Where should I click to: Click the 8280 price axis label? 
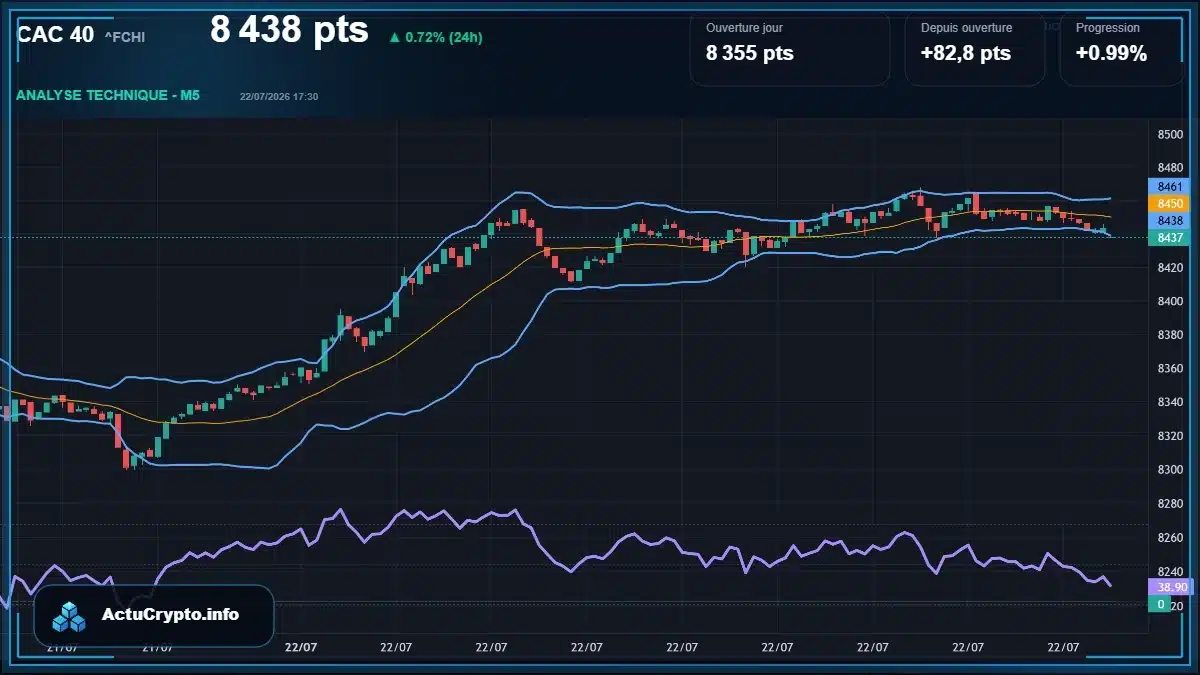1170,503
